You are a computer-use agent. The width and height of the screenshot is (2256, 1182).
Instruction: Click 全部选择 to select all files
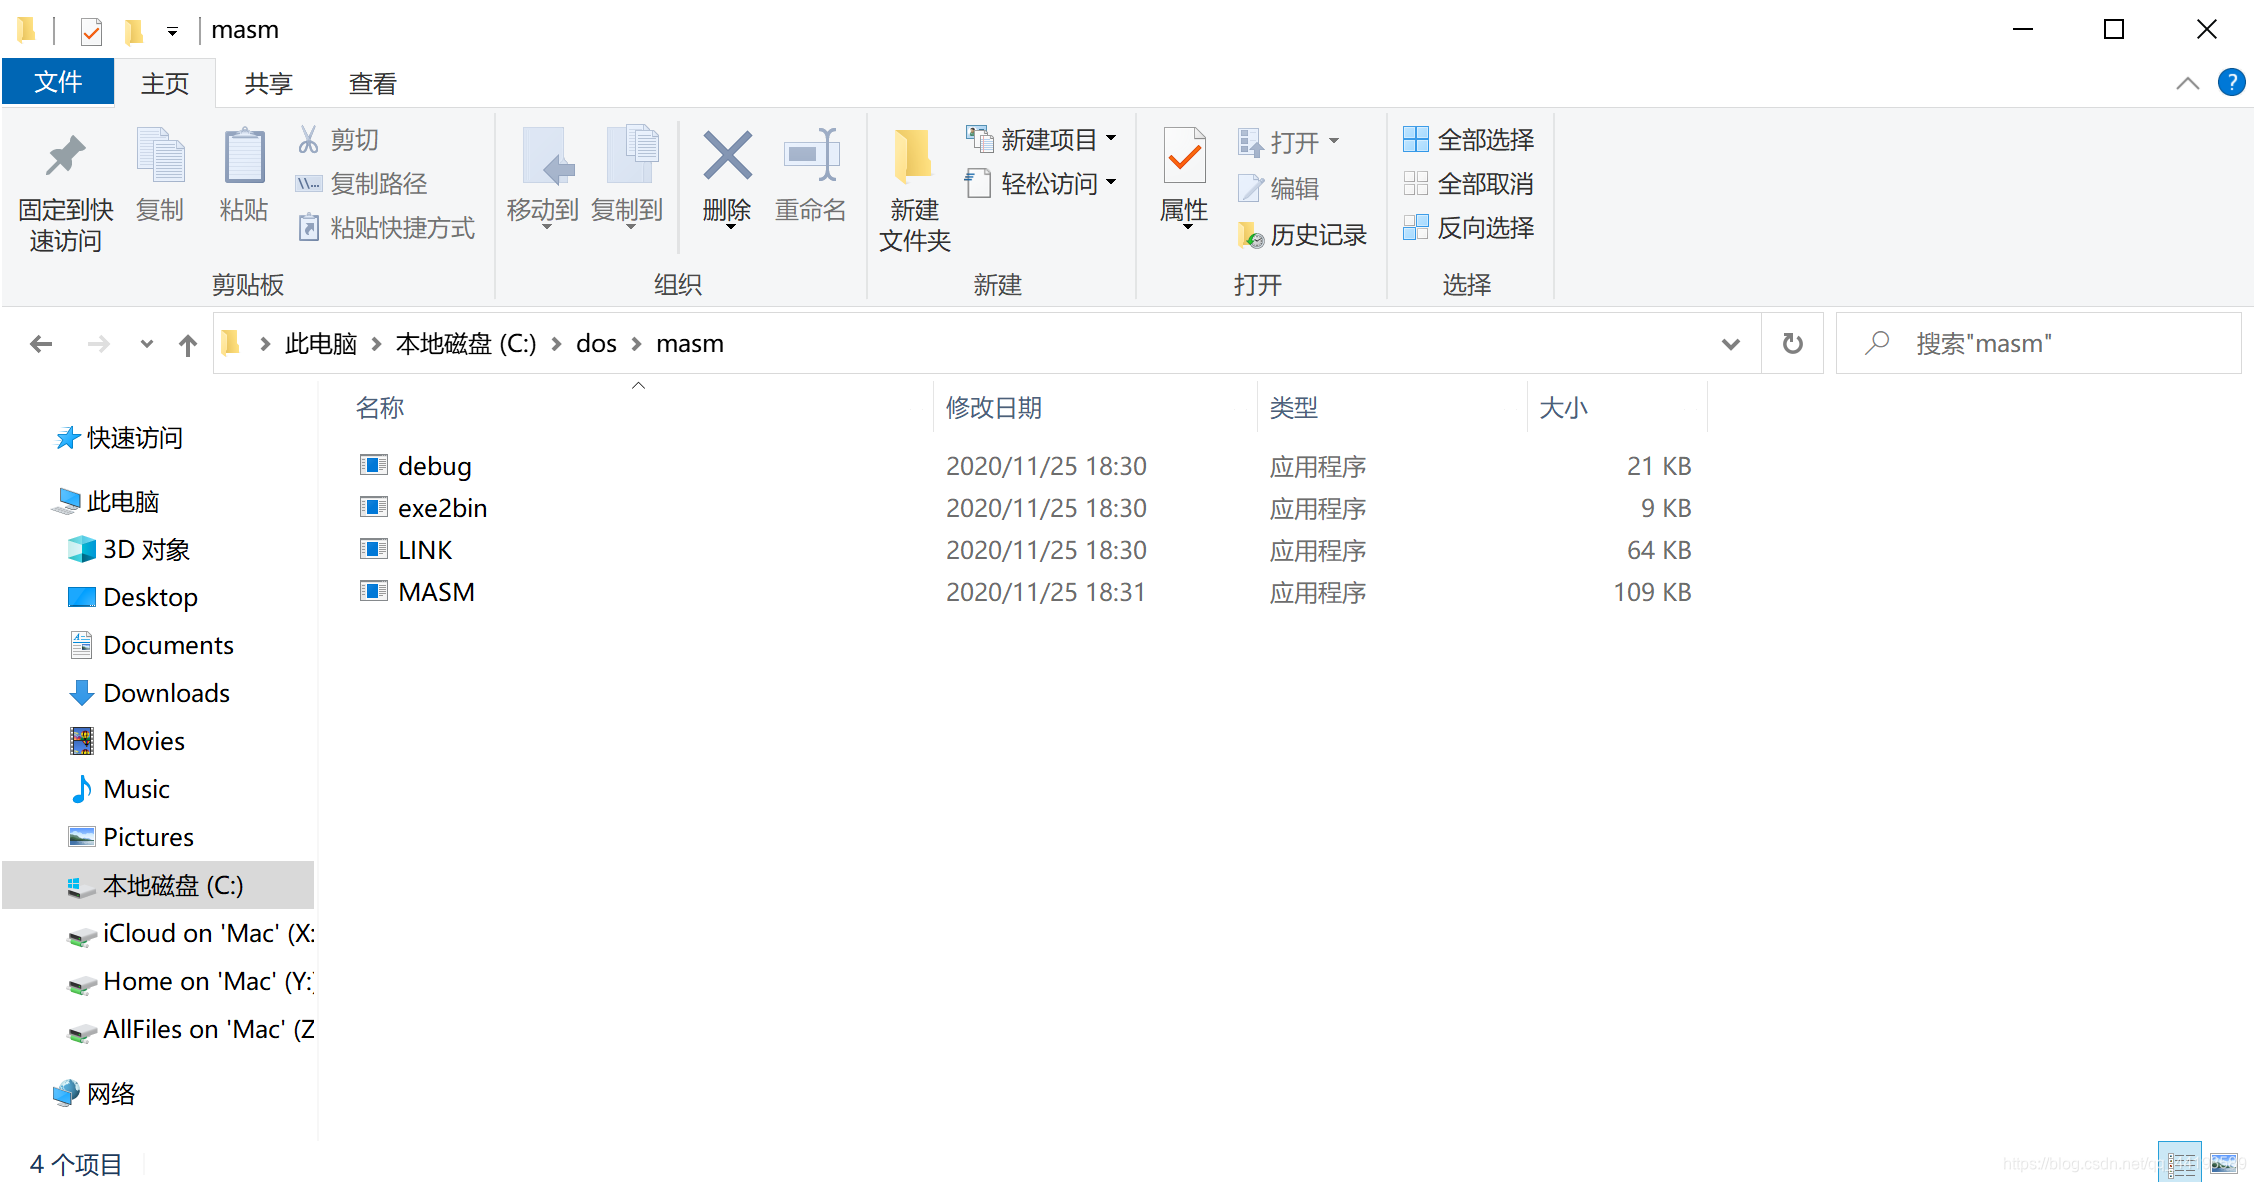1483,139
